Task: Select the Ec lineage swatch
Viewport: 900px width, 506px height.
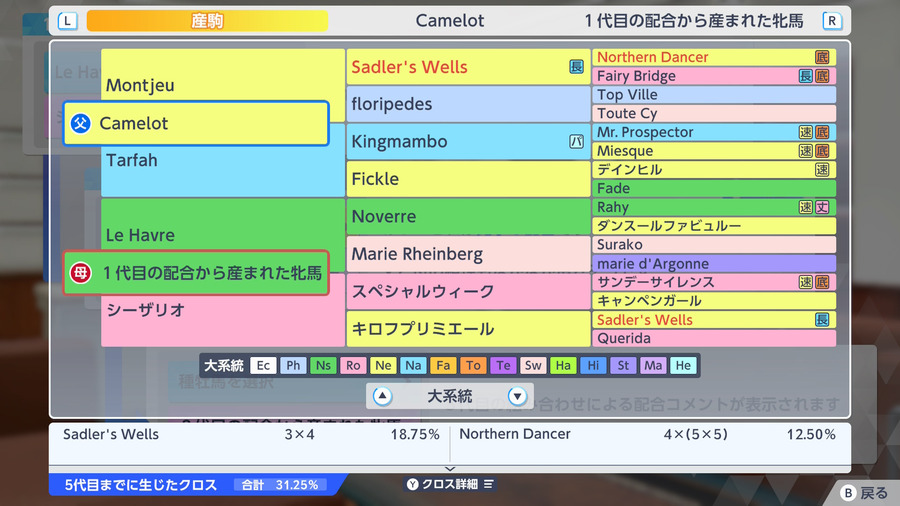Action: click(x=263, y=365)
